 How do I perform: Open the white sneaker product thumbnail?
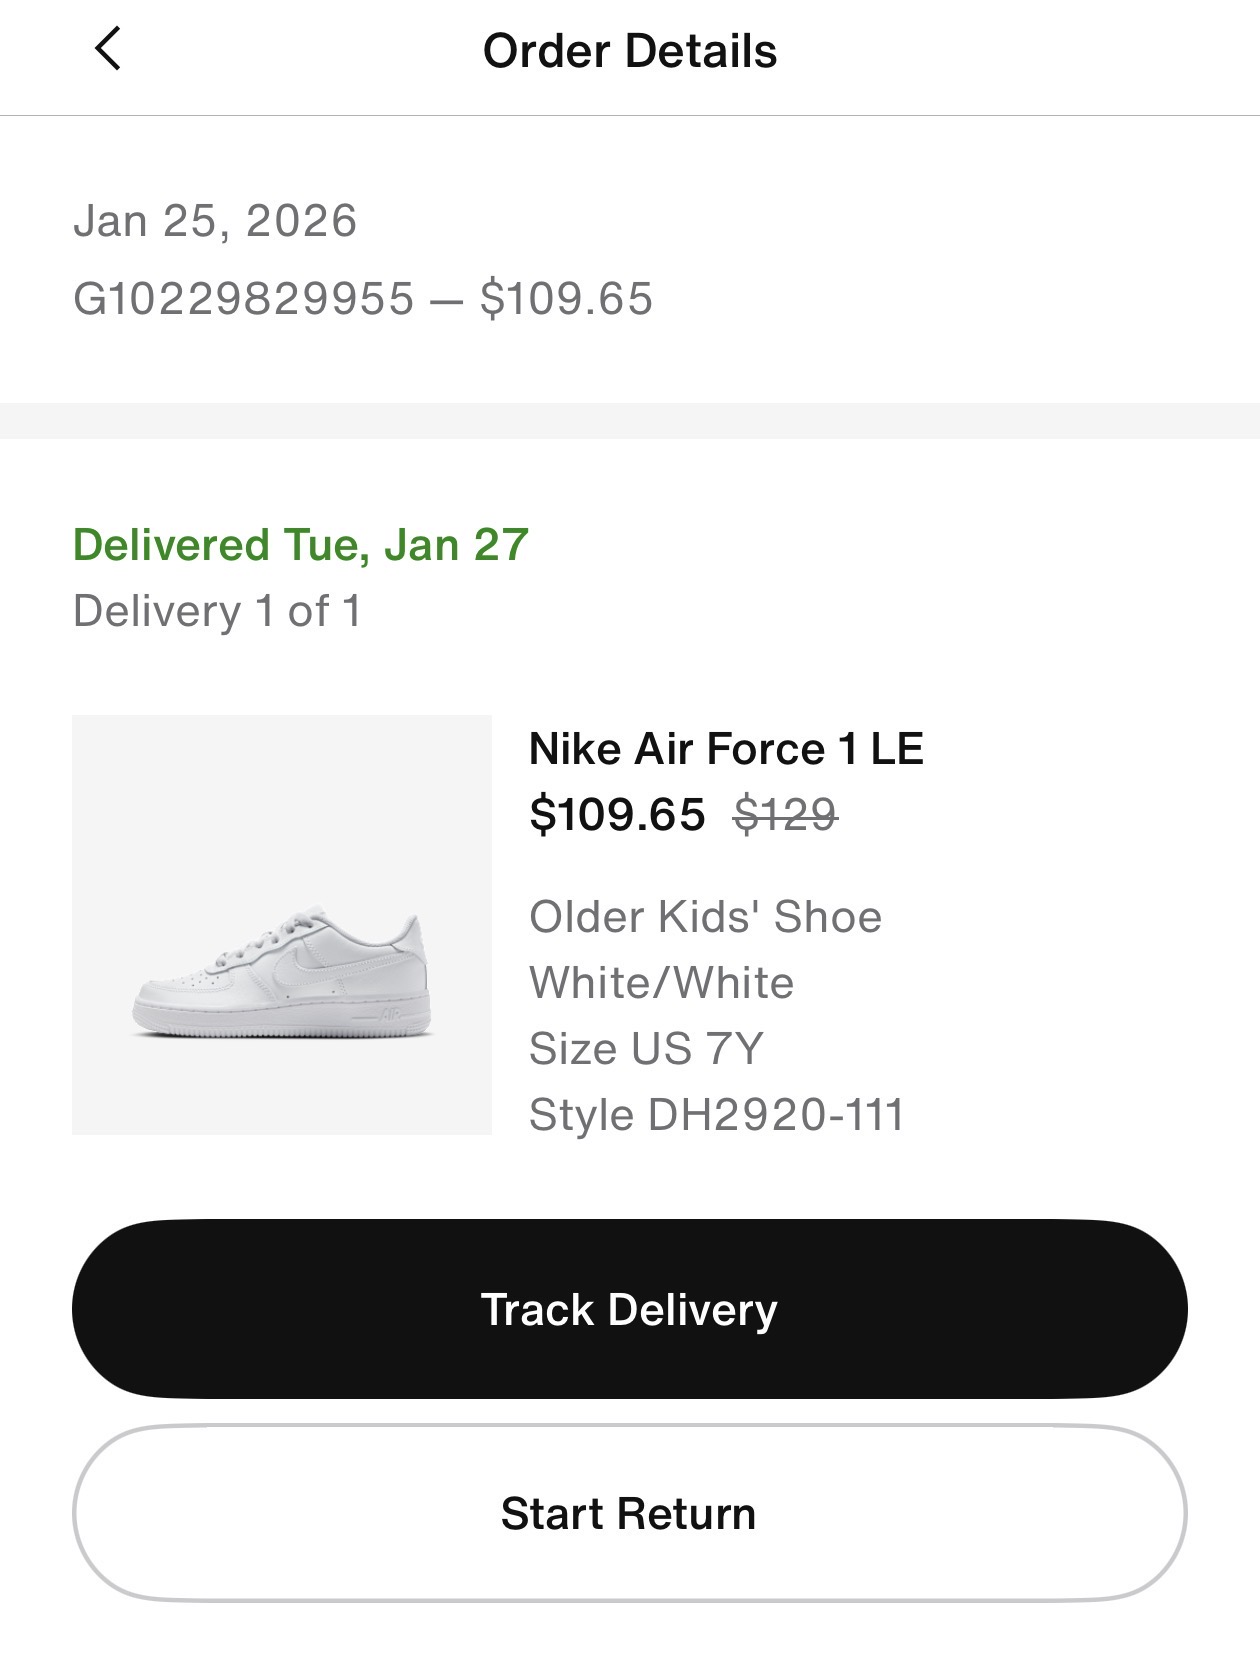point(282,924)
